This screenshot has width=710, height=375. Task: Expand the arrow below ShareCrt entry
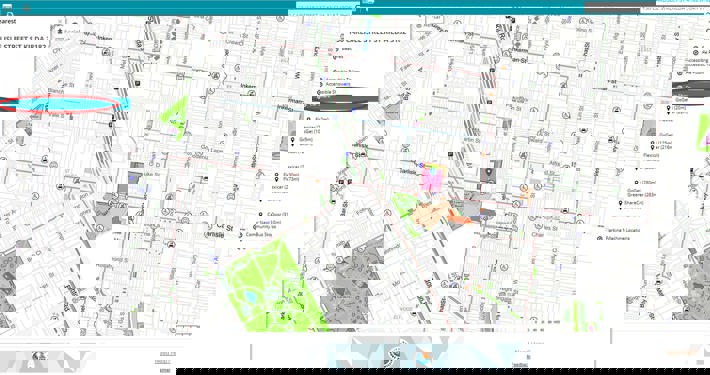coord(620,209)
